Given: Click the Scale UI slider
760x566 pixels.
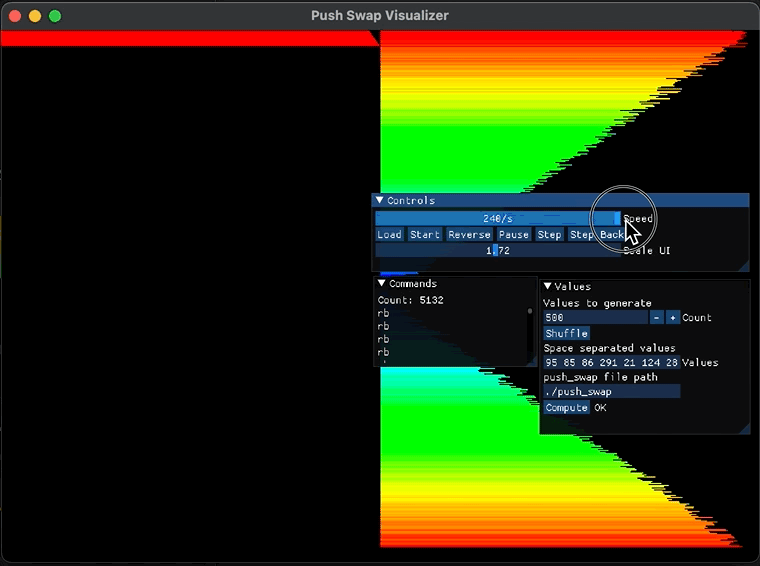Looking at the screenshot, I should pos(497,251).
